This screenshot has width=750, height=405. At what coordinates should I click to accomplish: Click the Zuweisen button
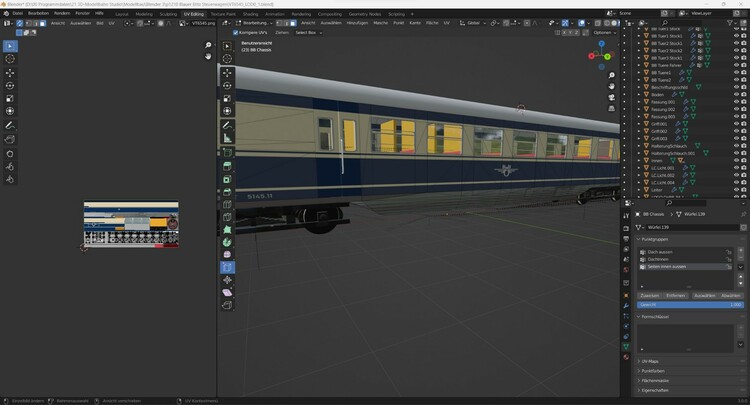pos(649,296)
